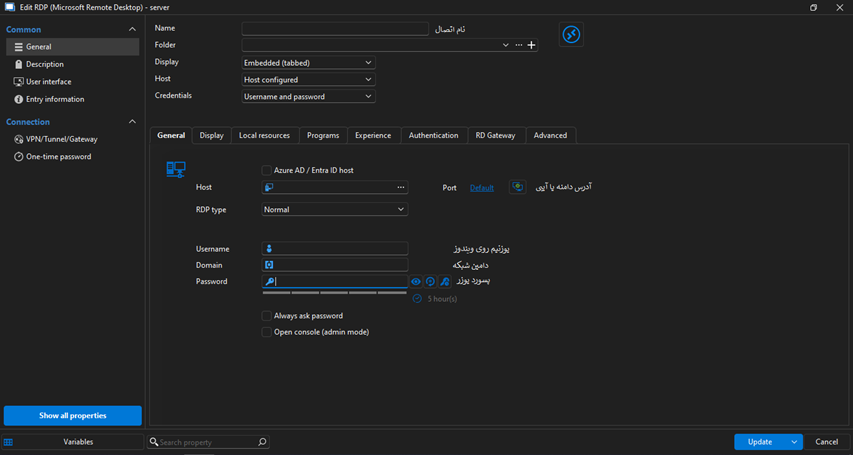Screen dimensions: 853x455
Task: Focus the Password input field
Action: (335, 281)
